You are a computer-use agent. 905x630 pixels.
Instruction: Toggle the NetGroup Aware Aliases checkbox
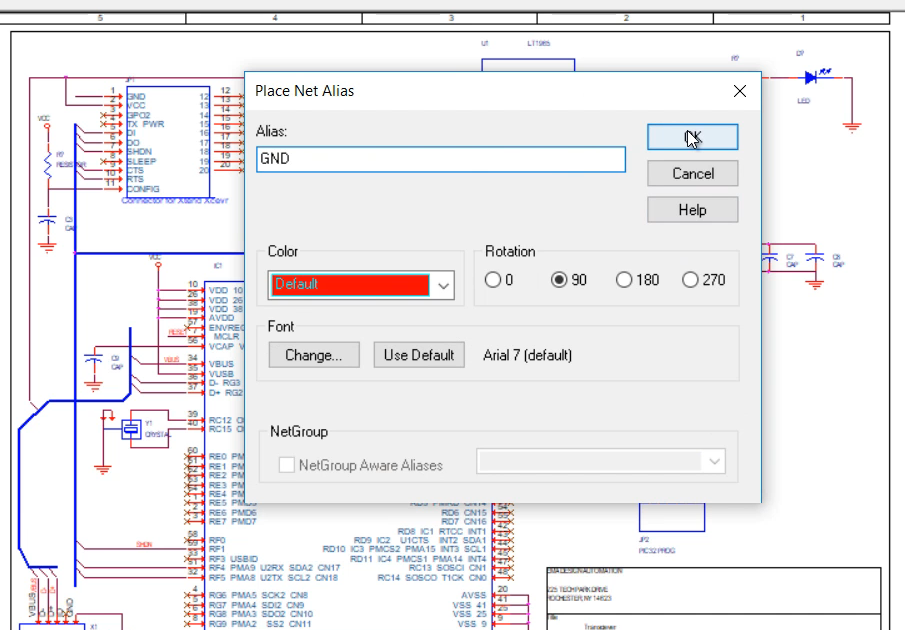[x=288, y=464]
